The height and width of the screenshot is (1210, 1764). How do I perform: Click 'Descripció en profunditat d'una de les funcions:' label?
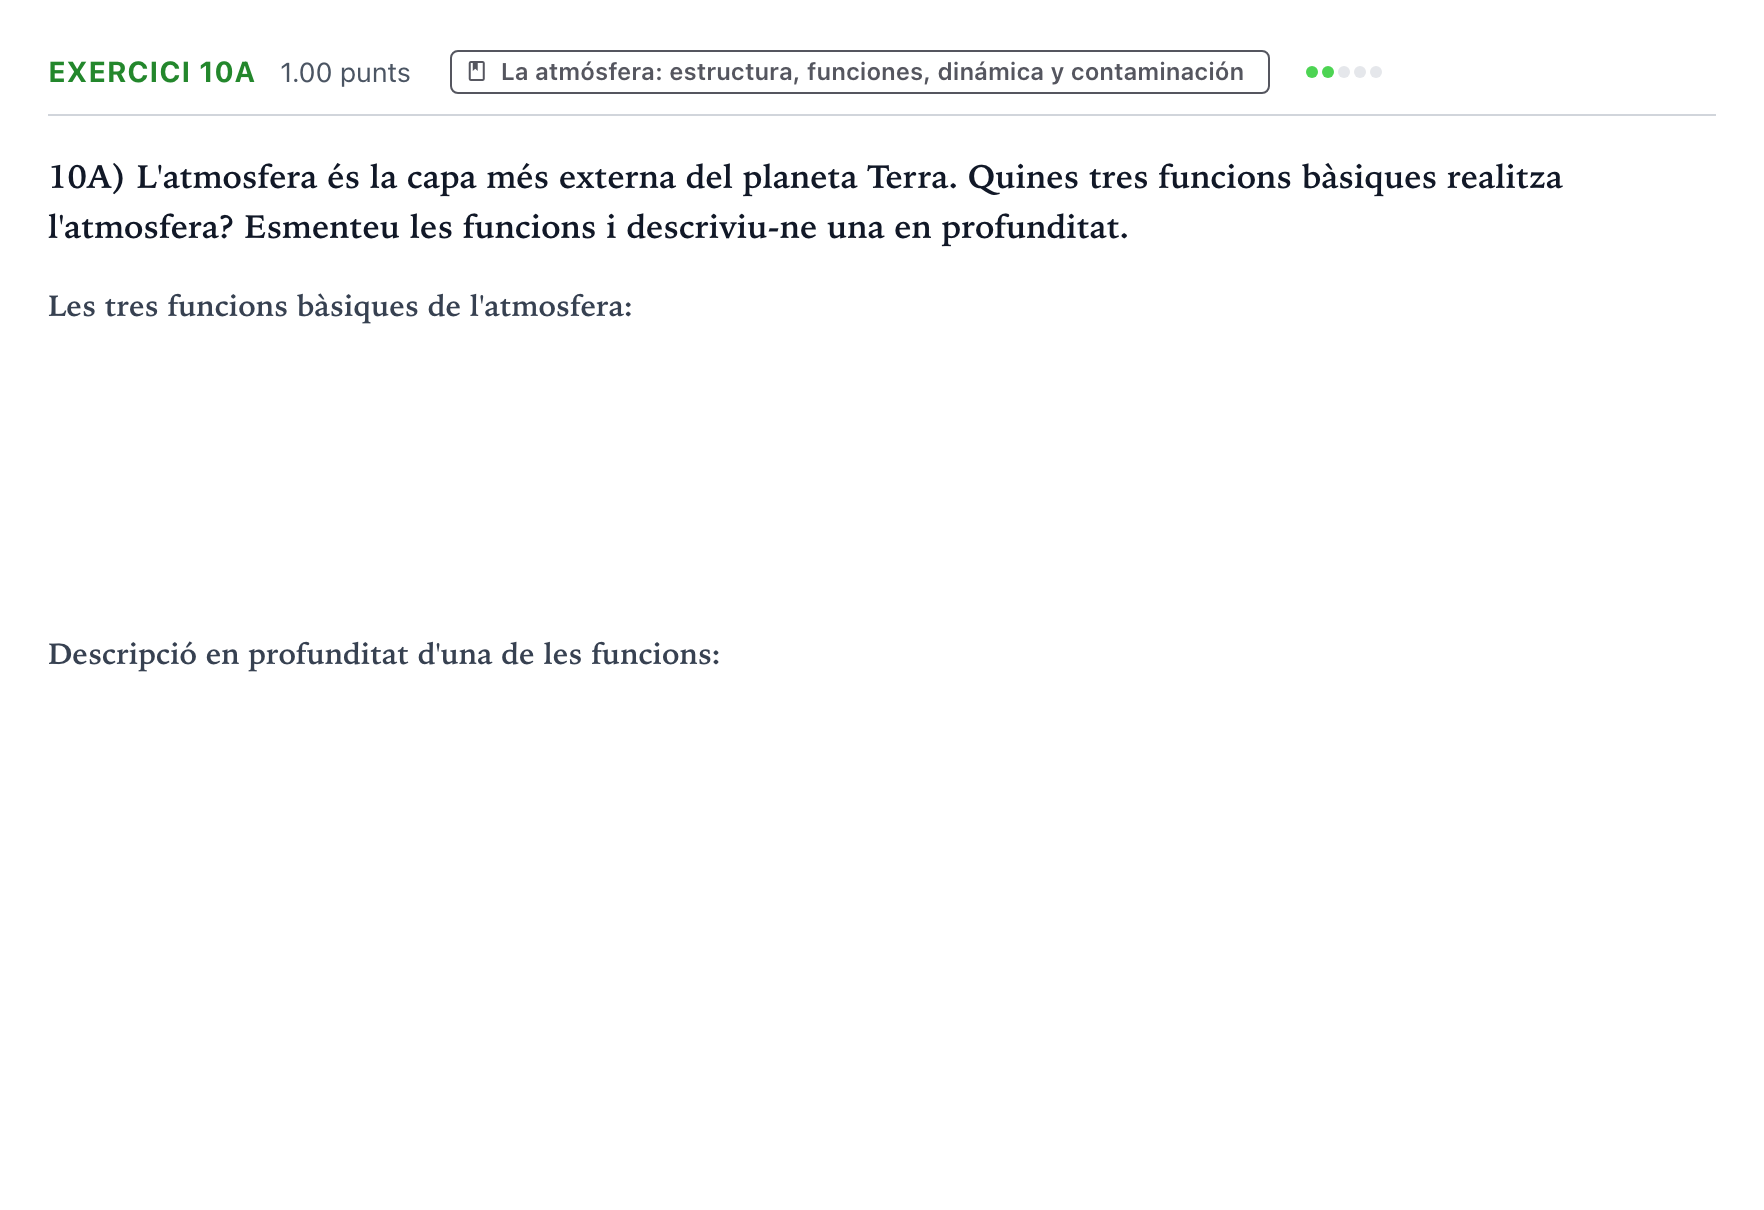384,654
